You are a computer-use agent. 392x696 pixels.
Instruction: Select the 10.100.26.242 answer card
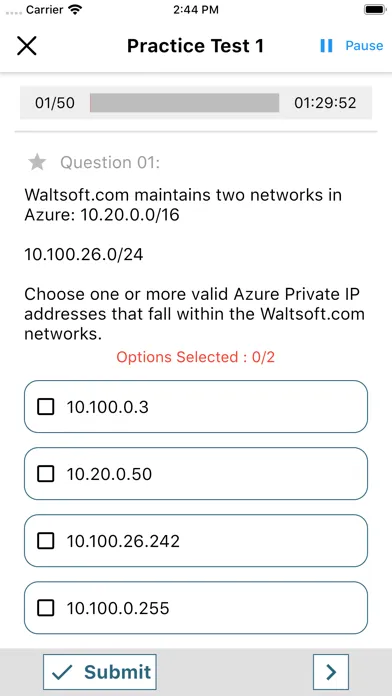(196, 541)
